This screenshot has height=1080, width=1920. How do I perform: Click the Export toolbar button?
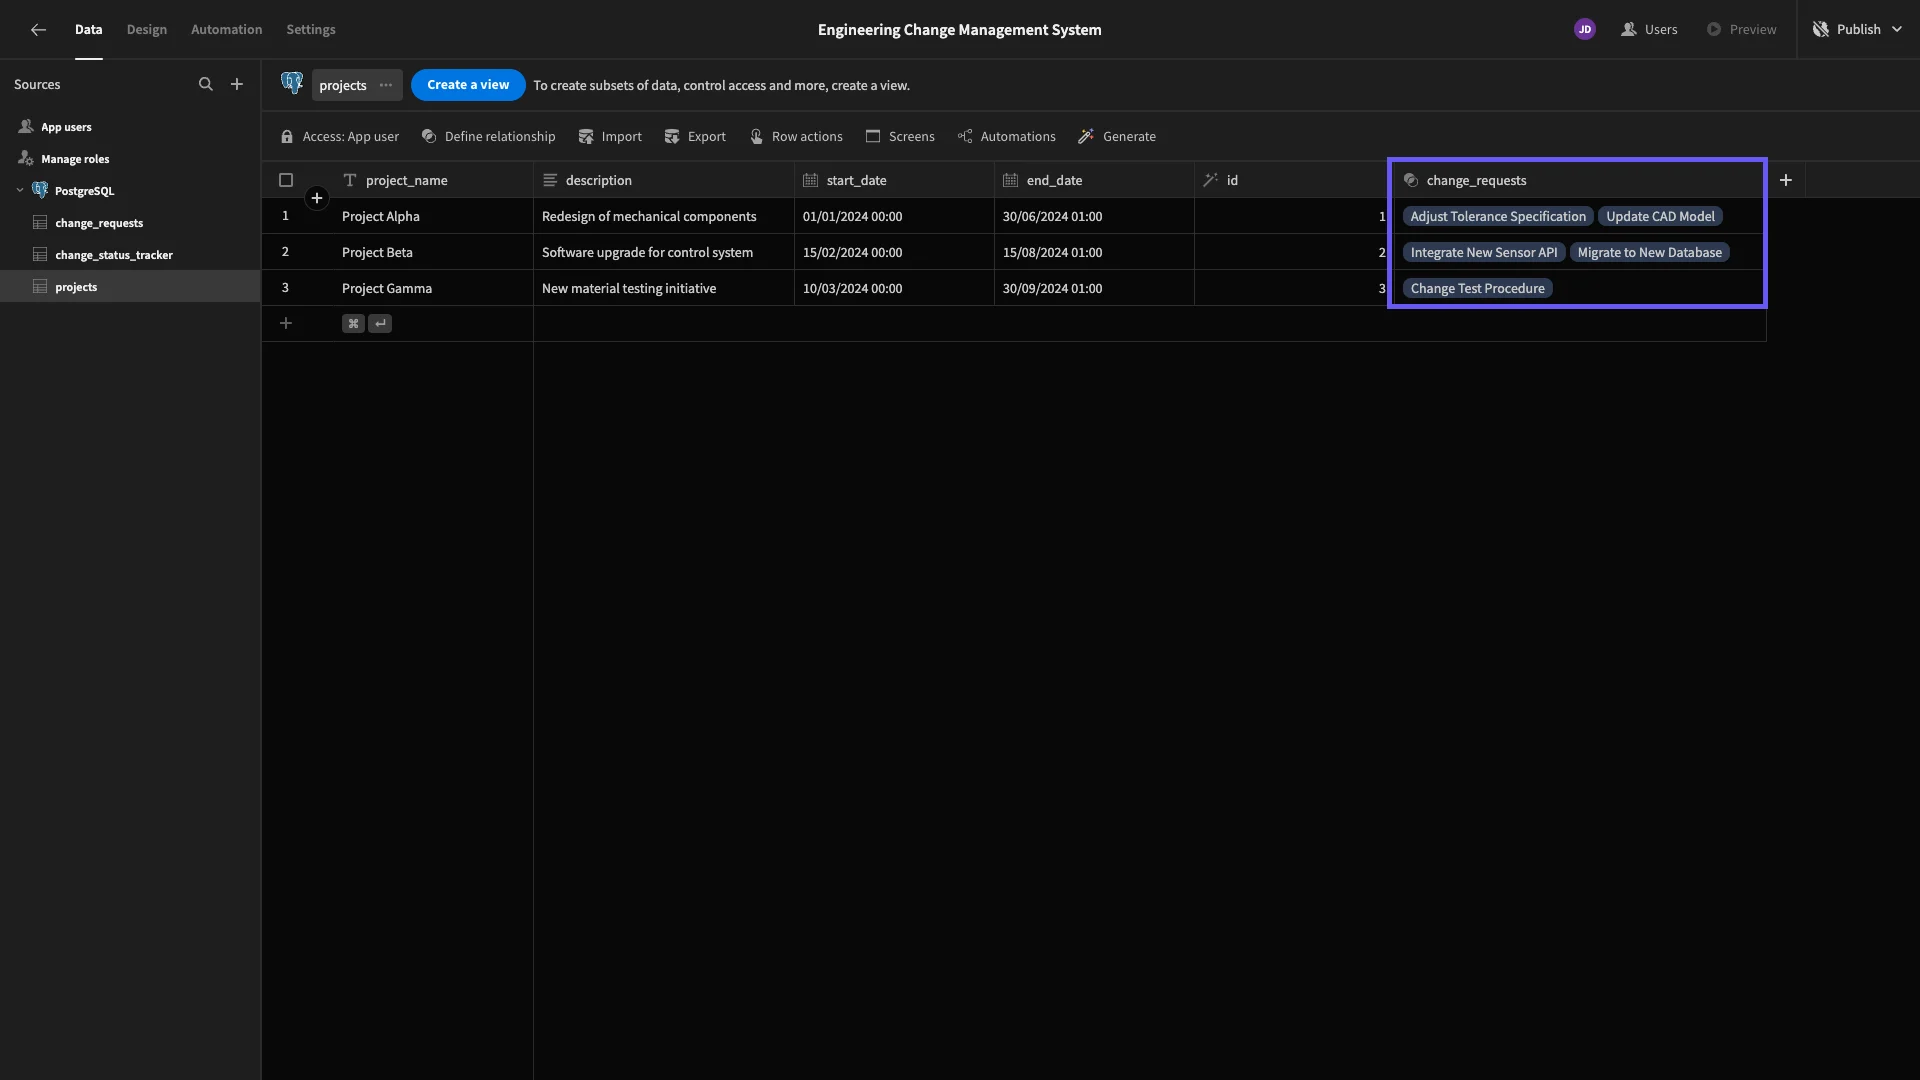click(x=695, y=137)
